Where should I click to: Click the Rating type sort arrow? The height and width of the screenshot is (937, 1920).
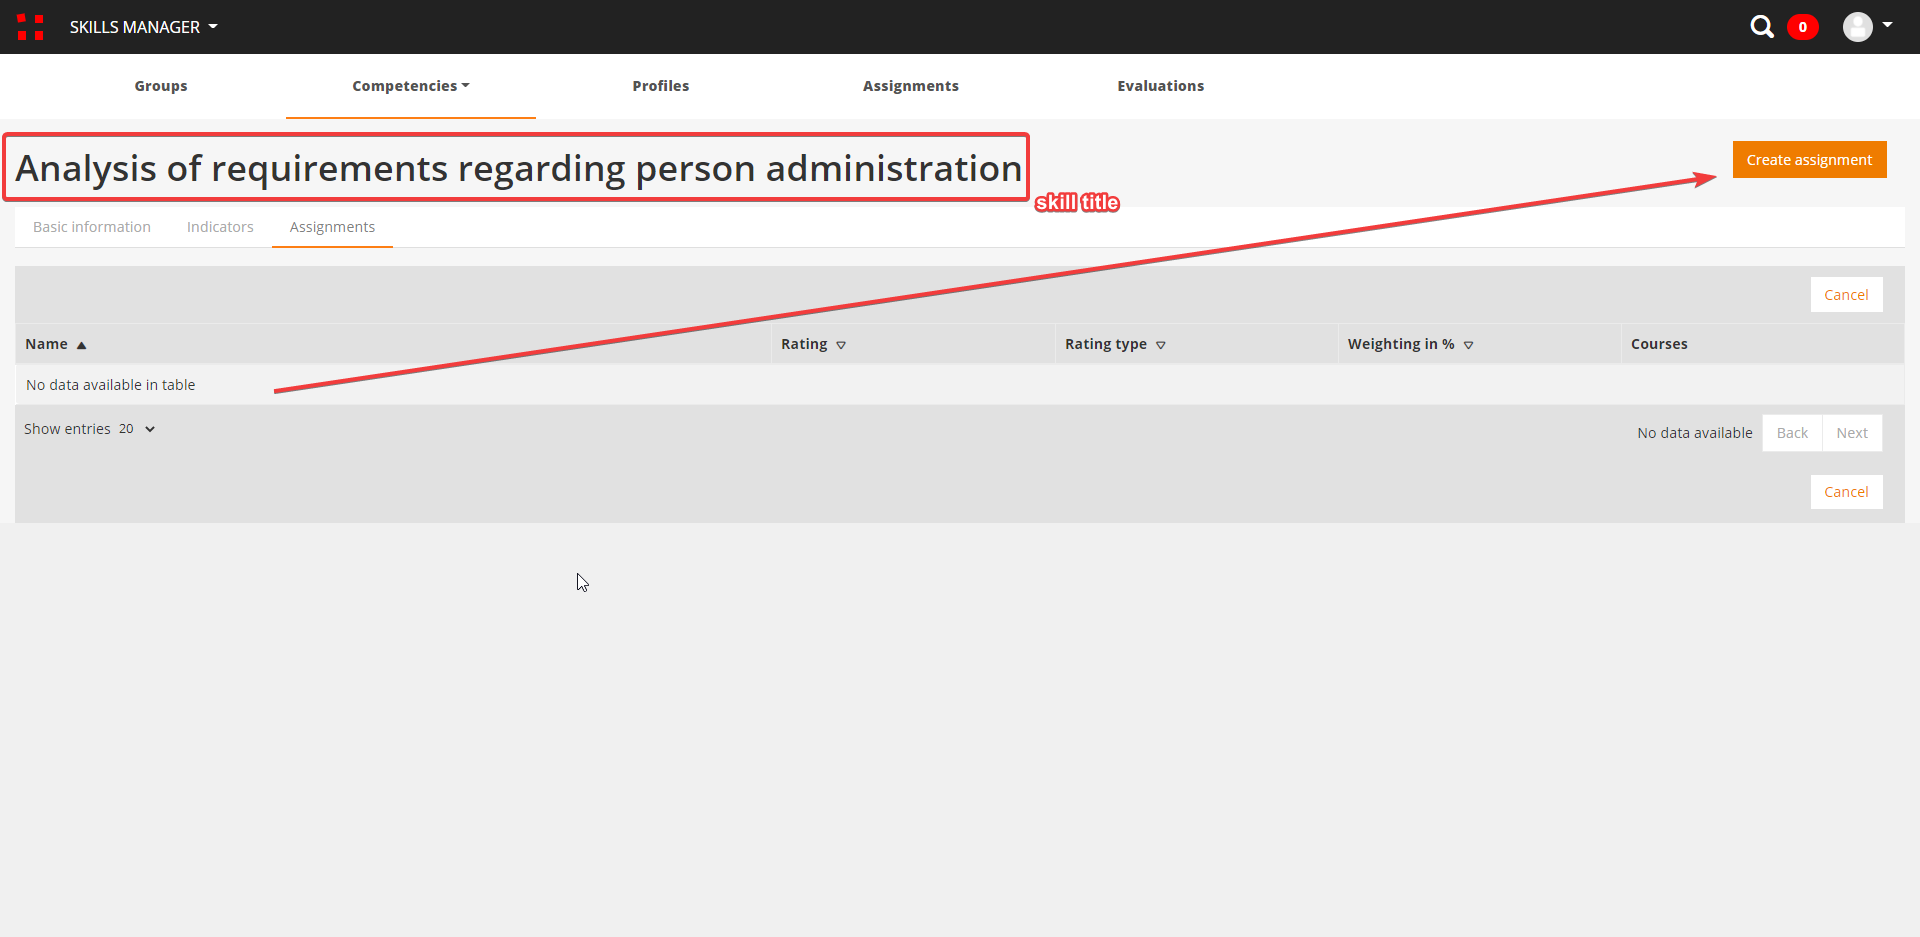click(x=1161, y=345)
